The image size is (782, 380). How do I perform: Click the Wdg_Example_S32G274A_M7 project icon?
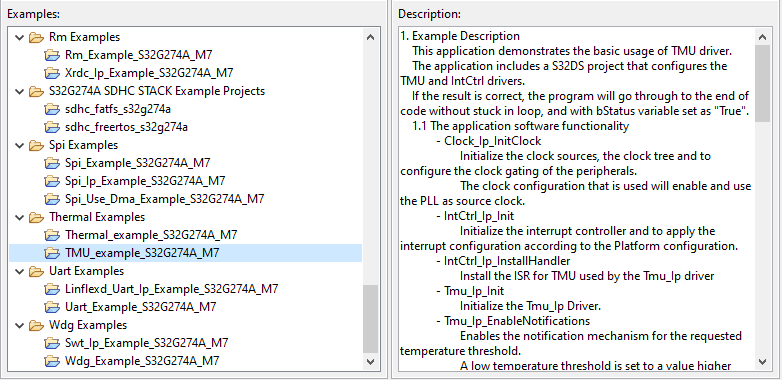coord(52,361)
